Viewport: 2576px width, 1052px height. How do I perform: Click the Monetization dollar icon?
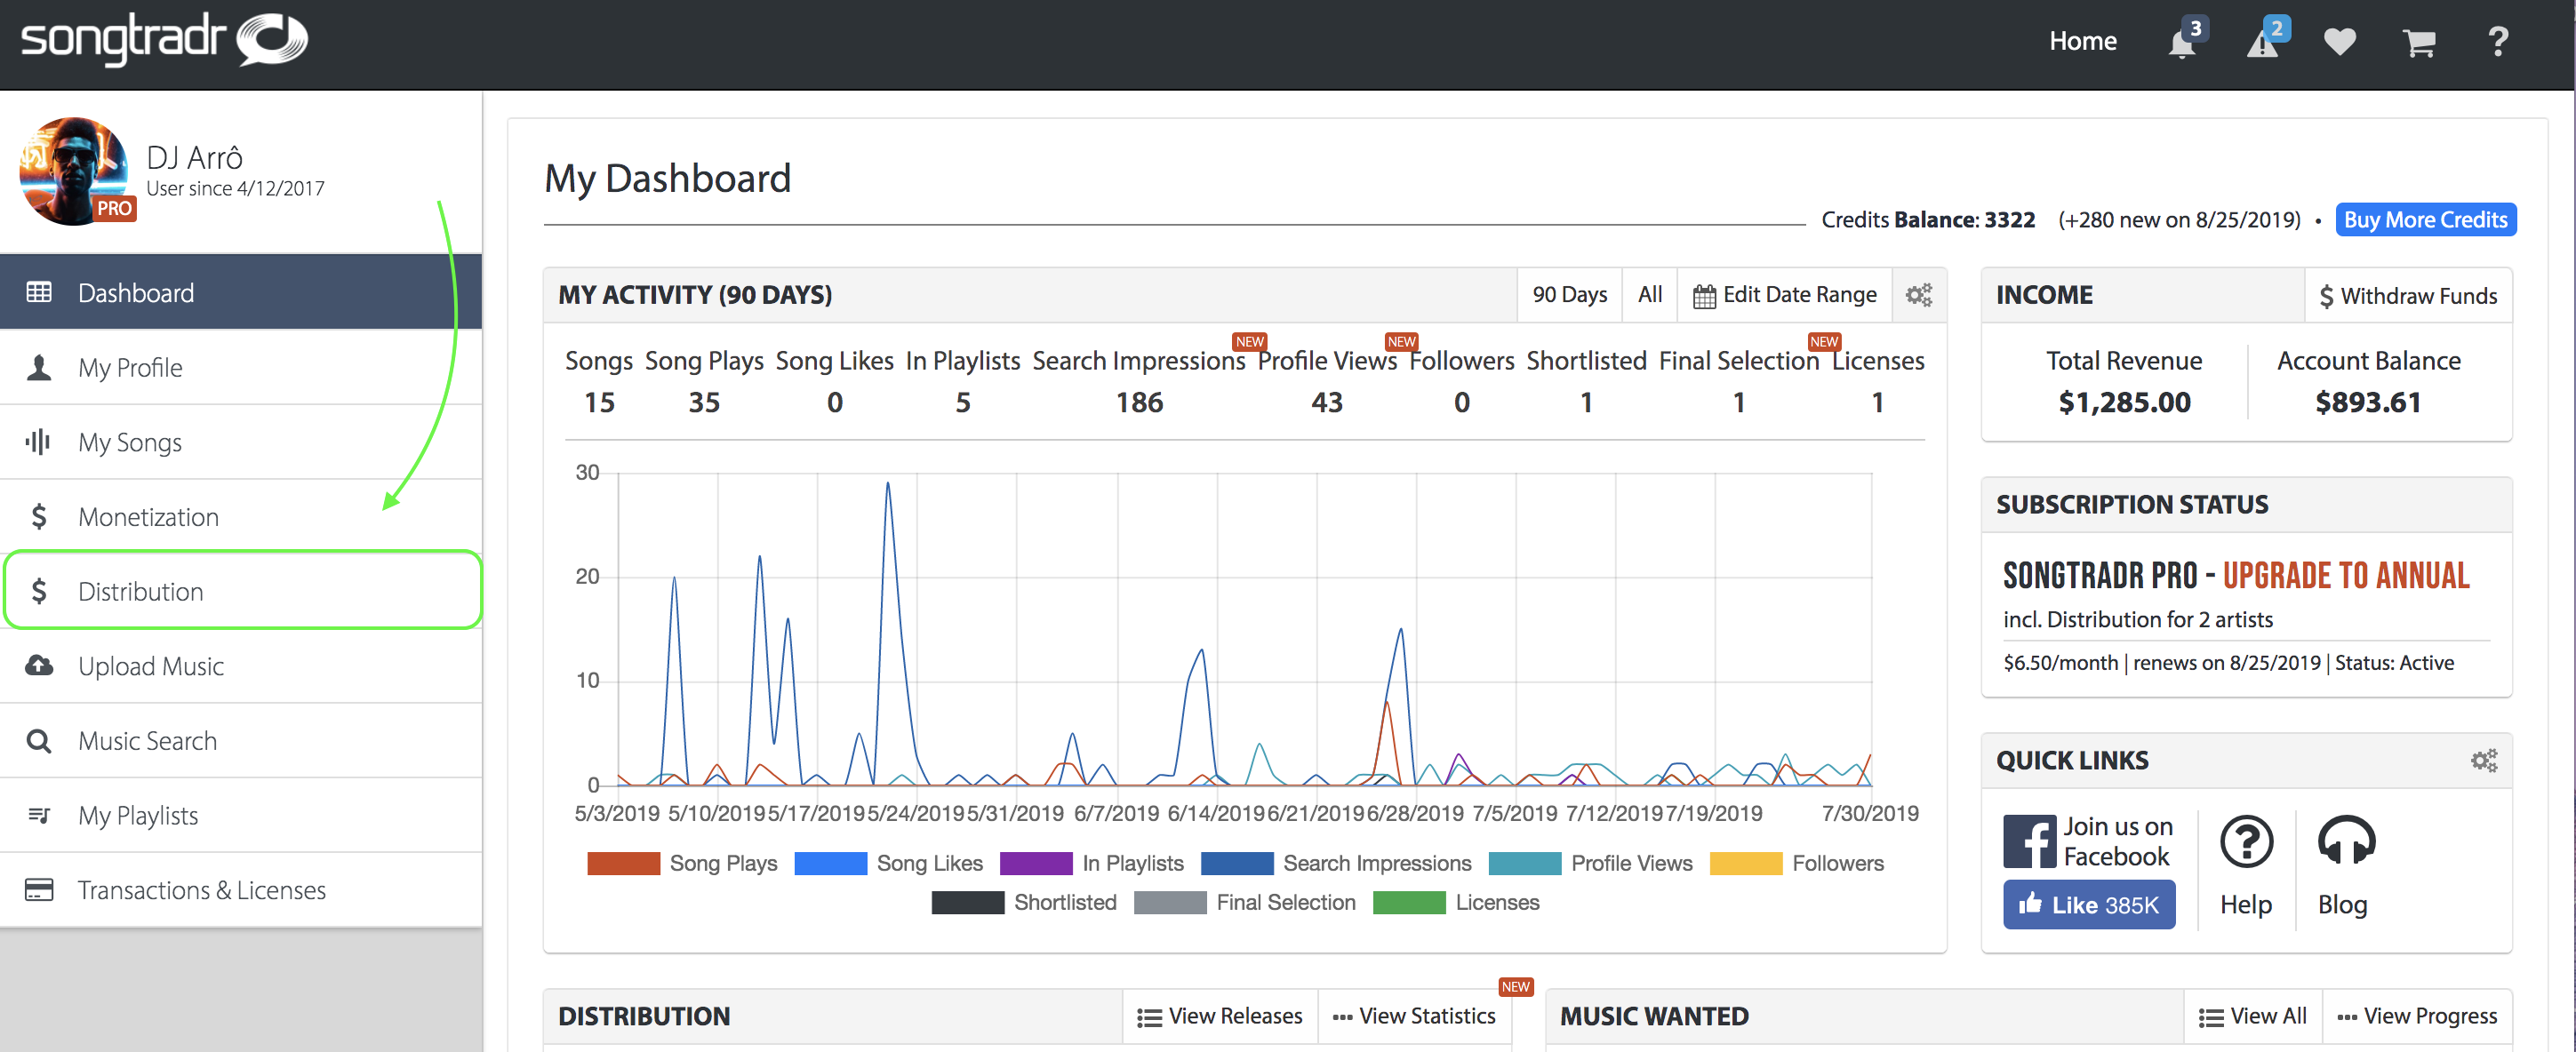(39, 516)
